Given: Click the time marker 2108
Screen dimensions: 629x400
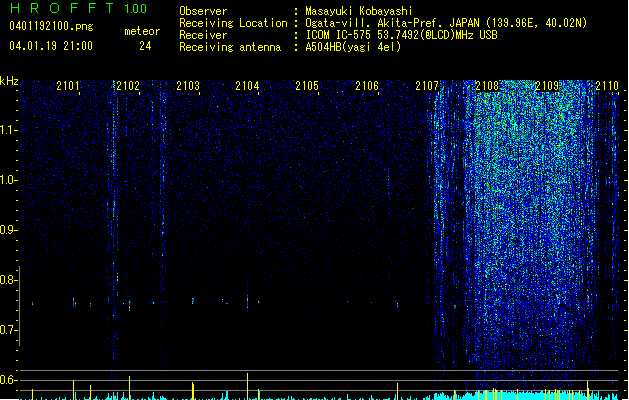Looking at the screenshot, I should pyautogui.click(x=487, y=86).
